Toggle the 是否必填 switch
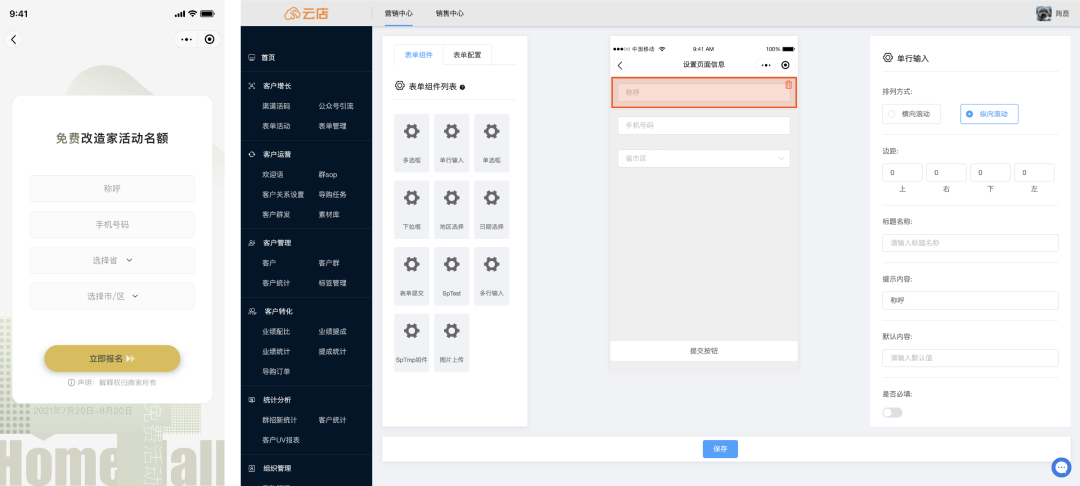The height and width of the screenshot is (486, 1080). [x=892, y=412]
